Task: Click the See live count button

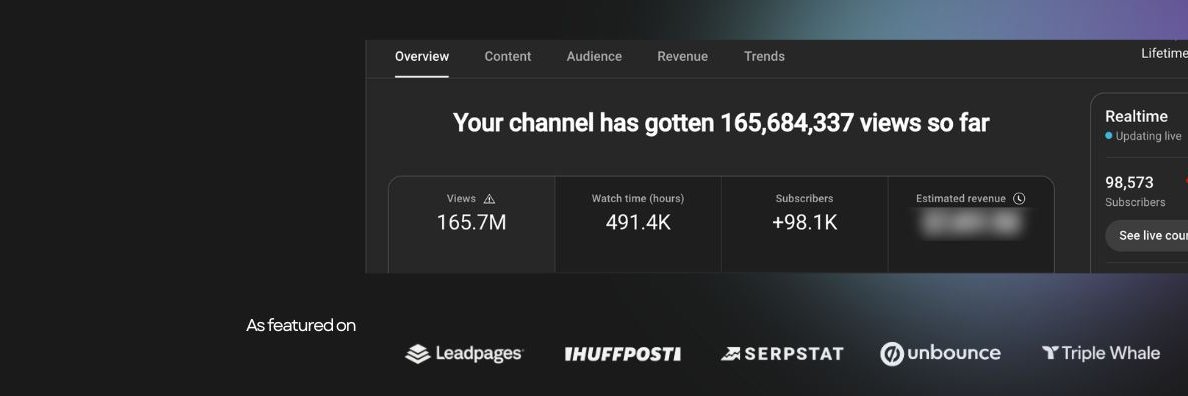Action: click(x=1146, y=235)
